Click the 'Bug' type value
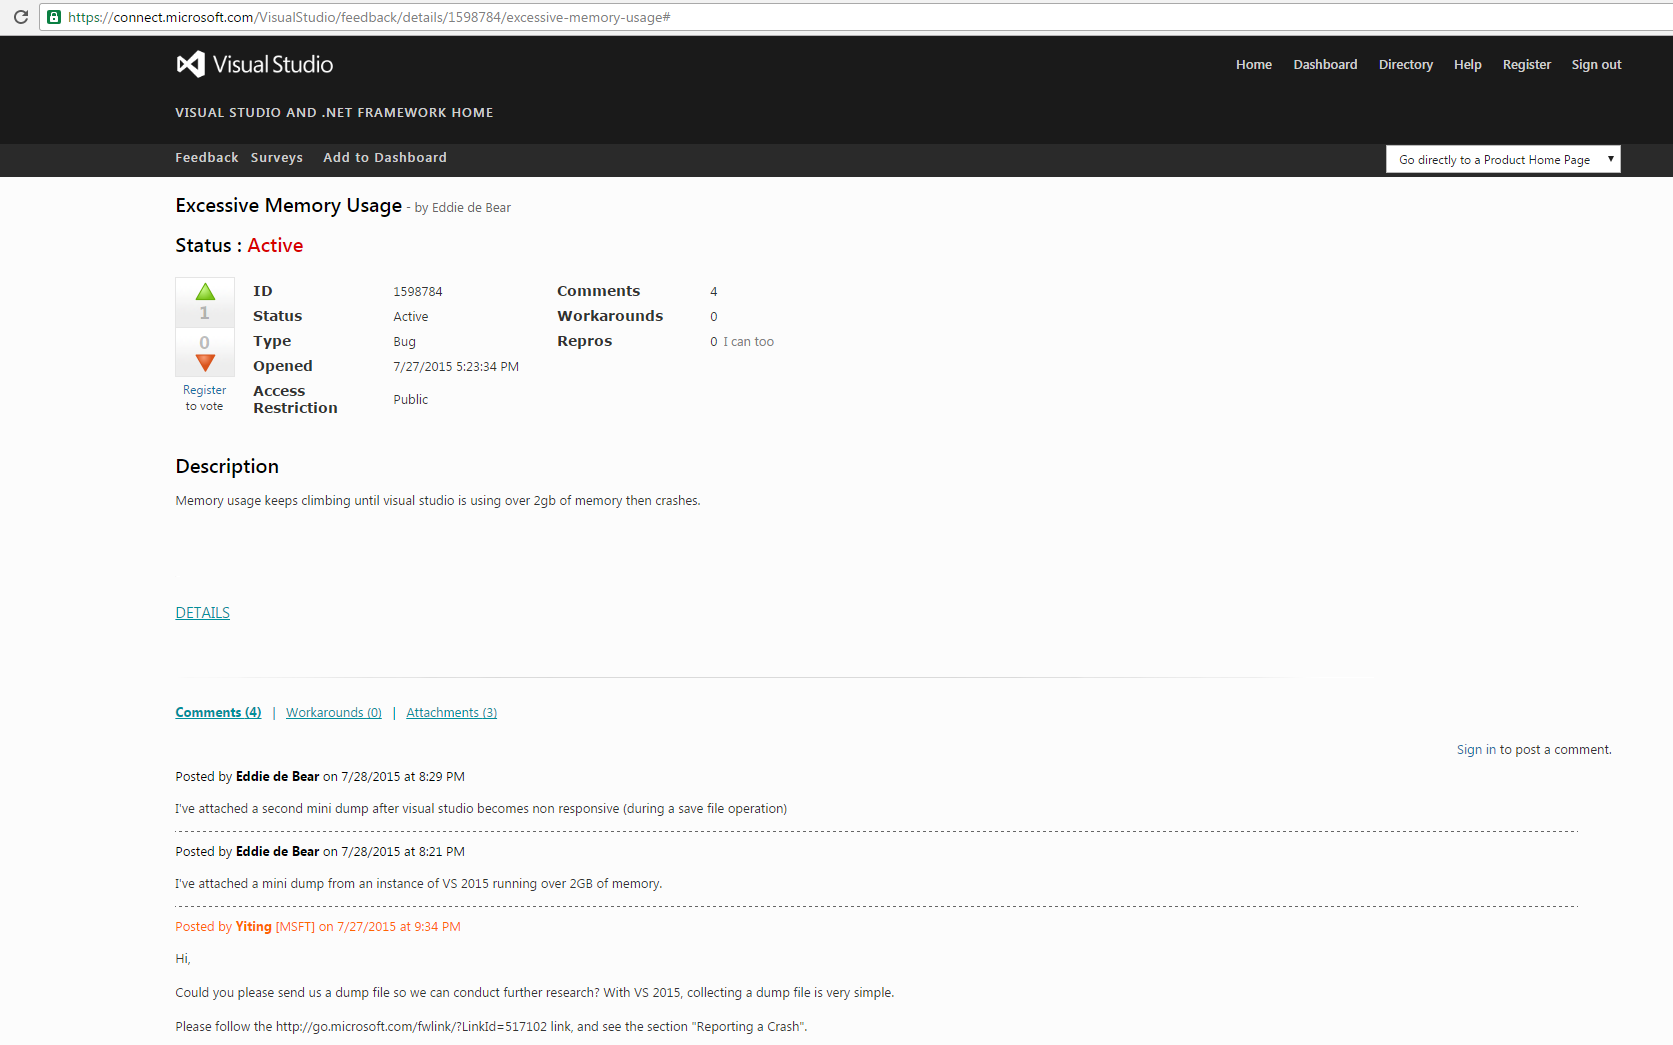This screenshot has height=1045, width=1673. pyautogui.click(x=404, y=341)
